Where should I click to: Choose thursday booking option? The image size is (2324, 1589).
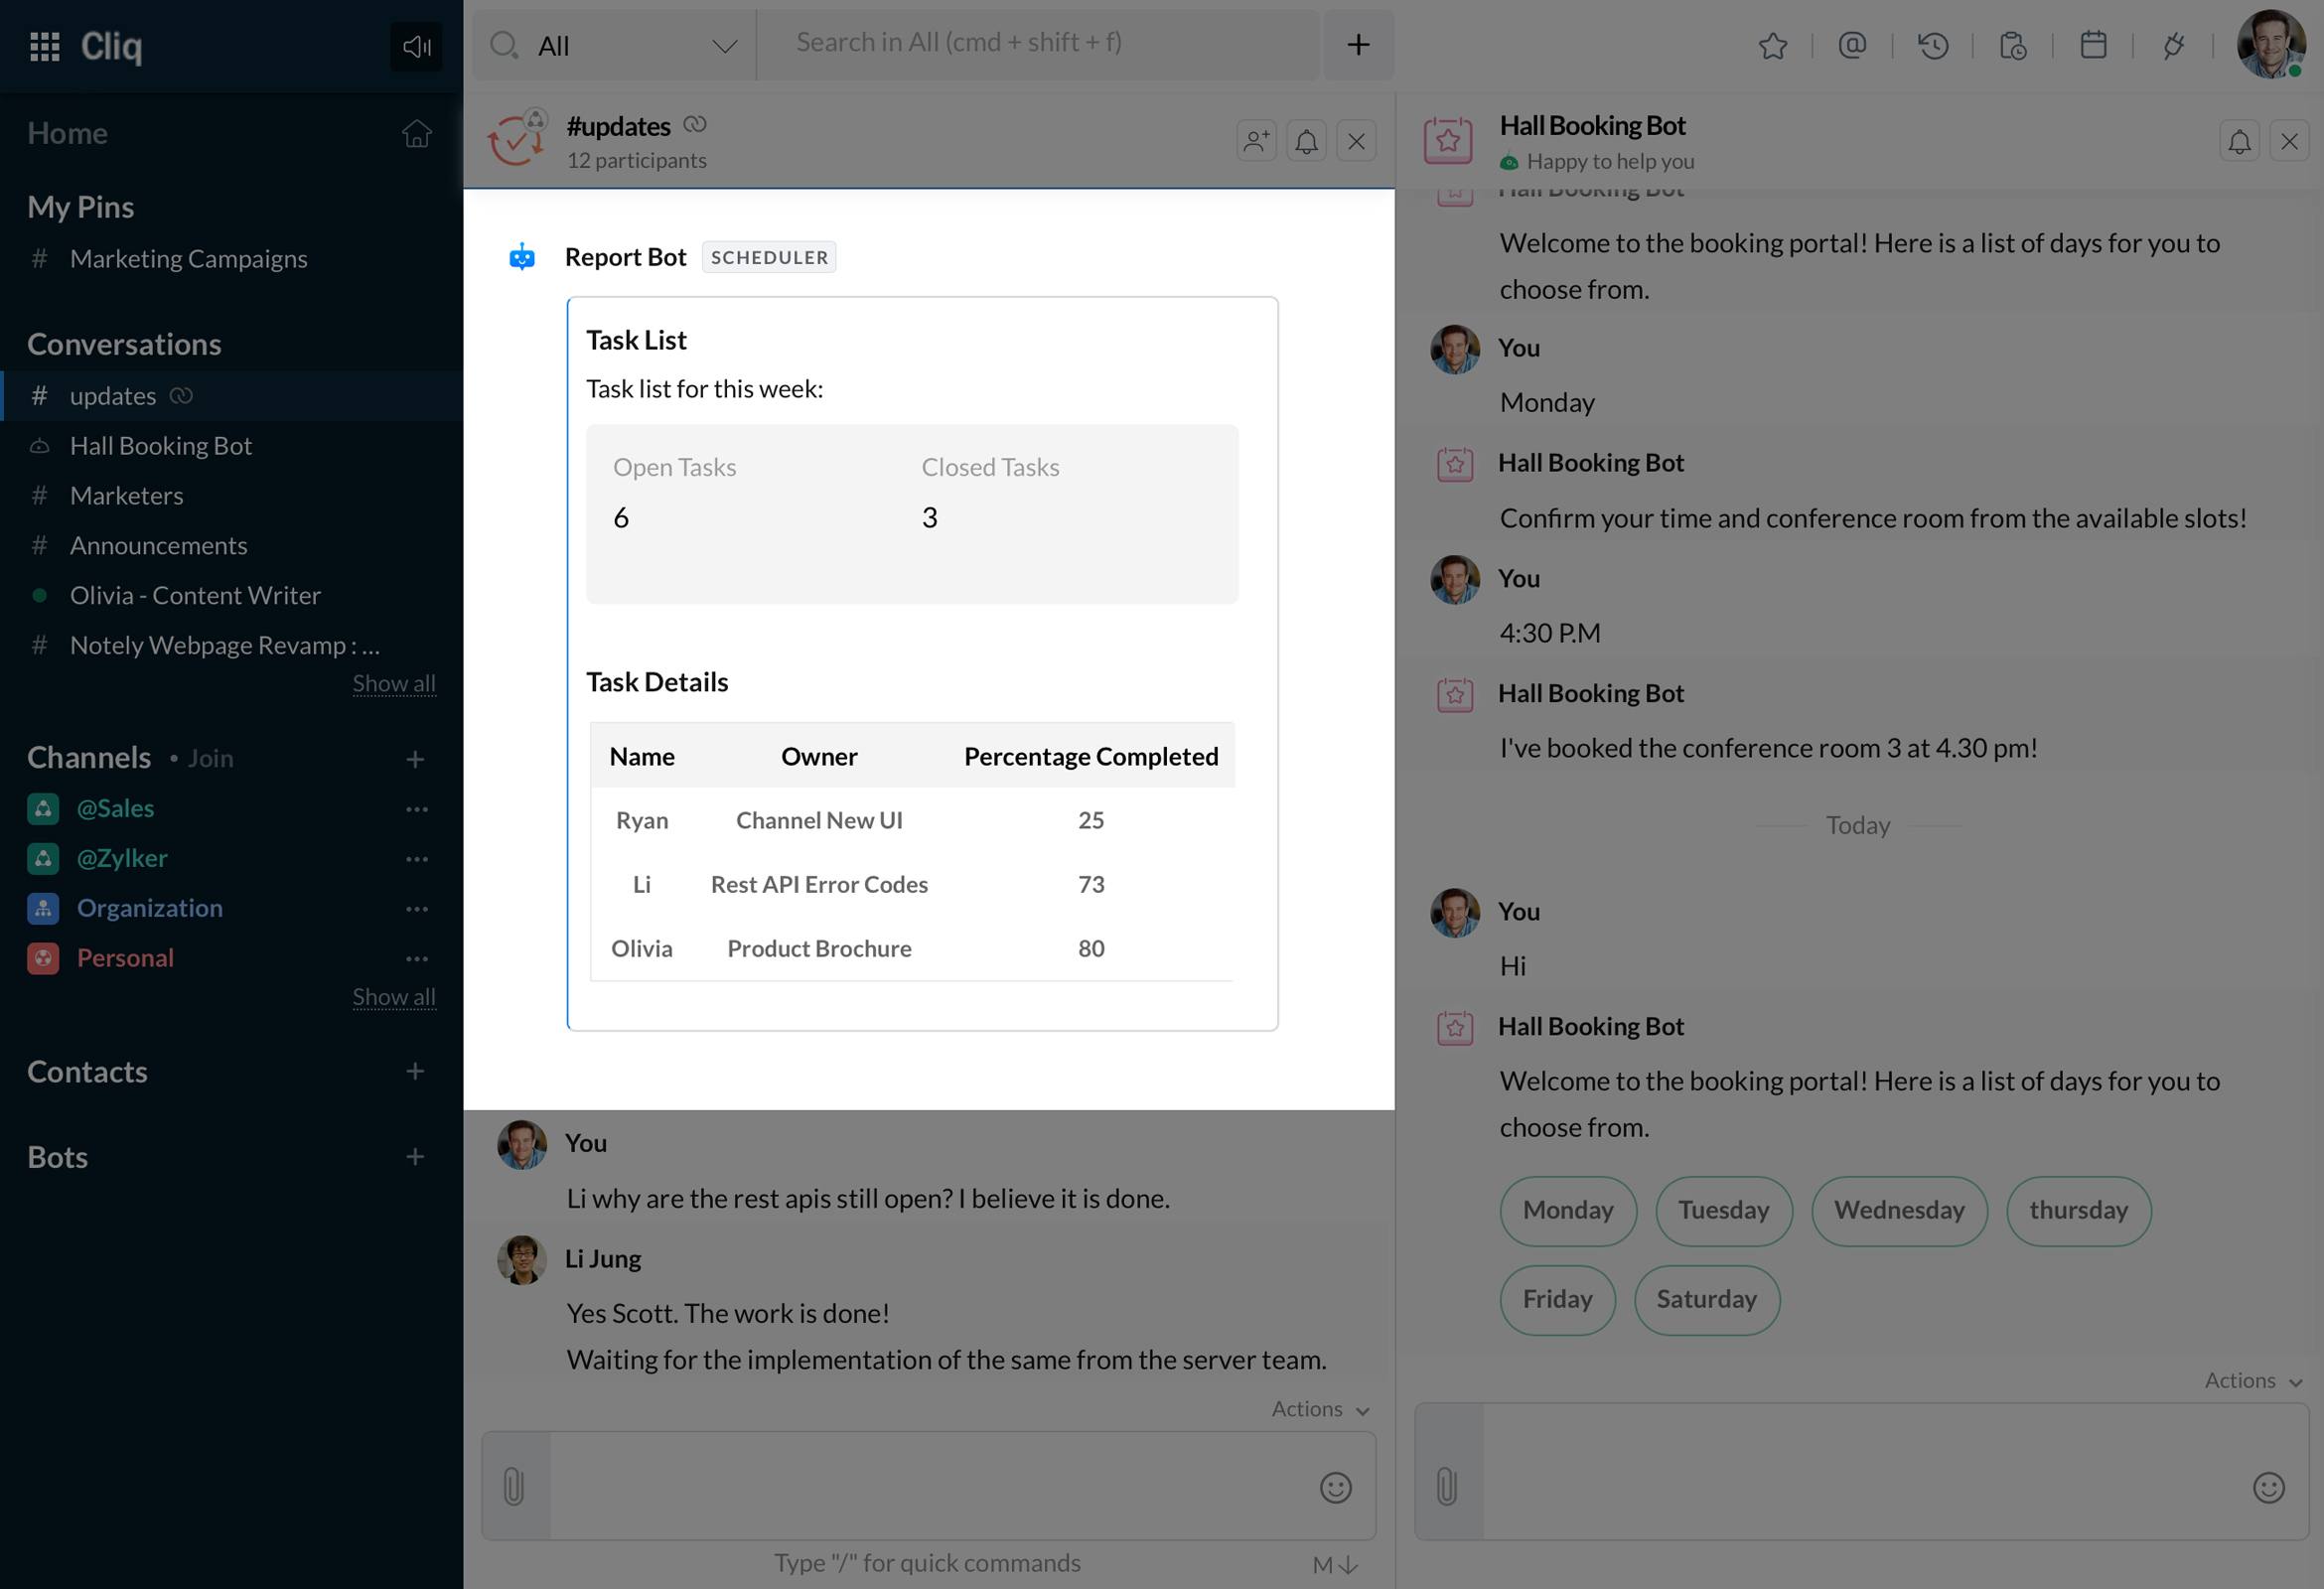click(x=2078, y=1211)
